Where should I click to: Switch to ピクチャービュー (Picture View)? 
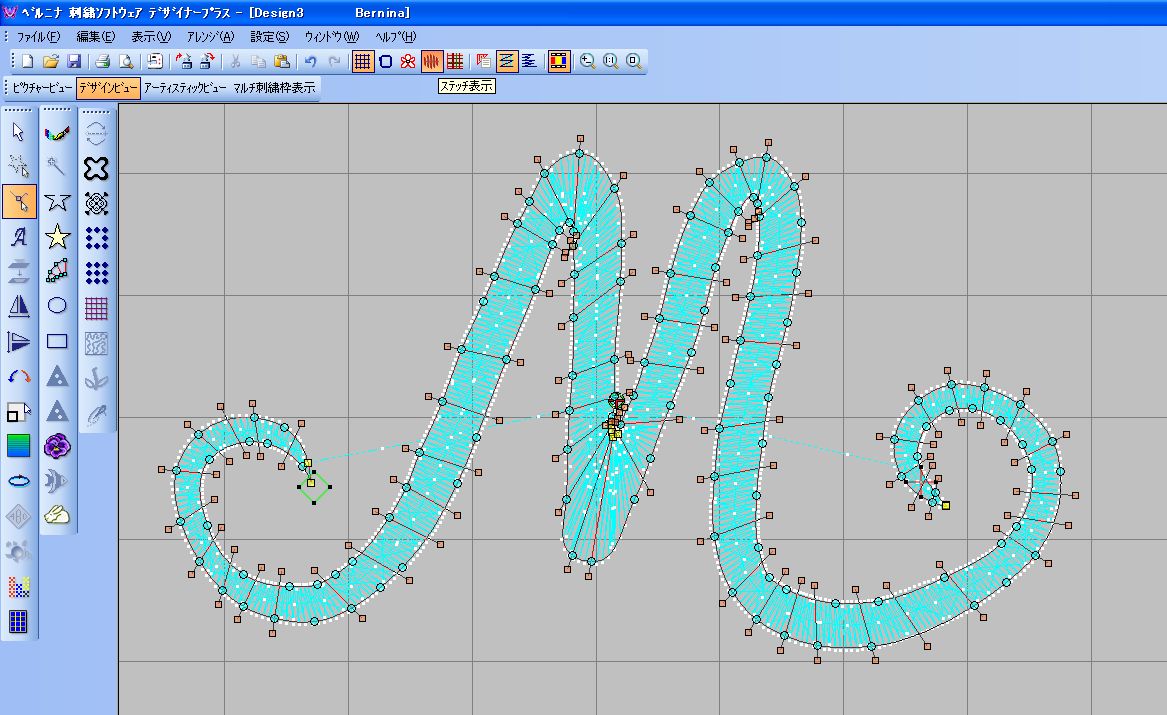[x=42, y=88]
